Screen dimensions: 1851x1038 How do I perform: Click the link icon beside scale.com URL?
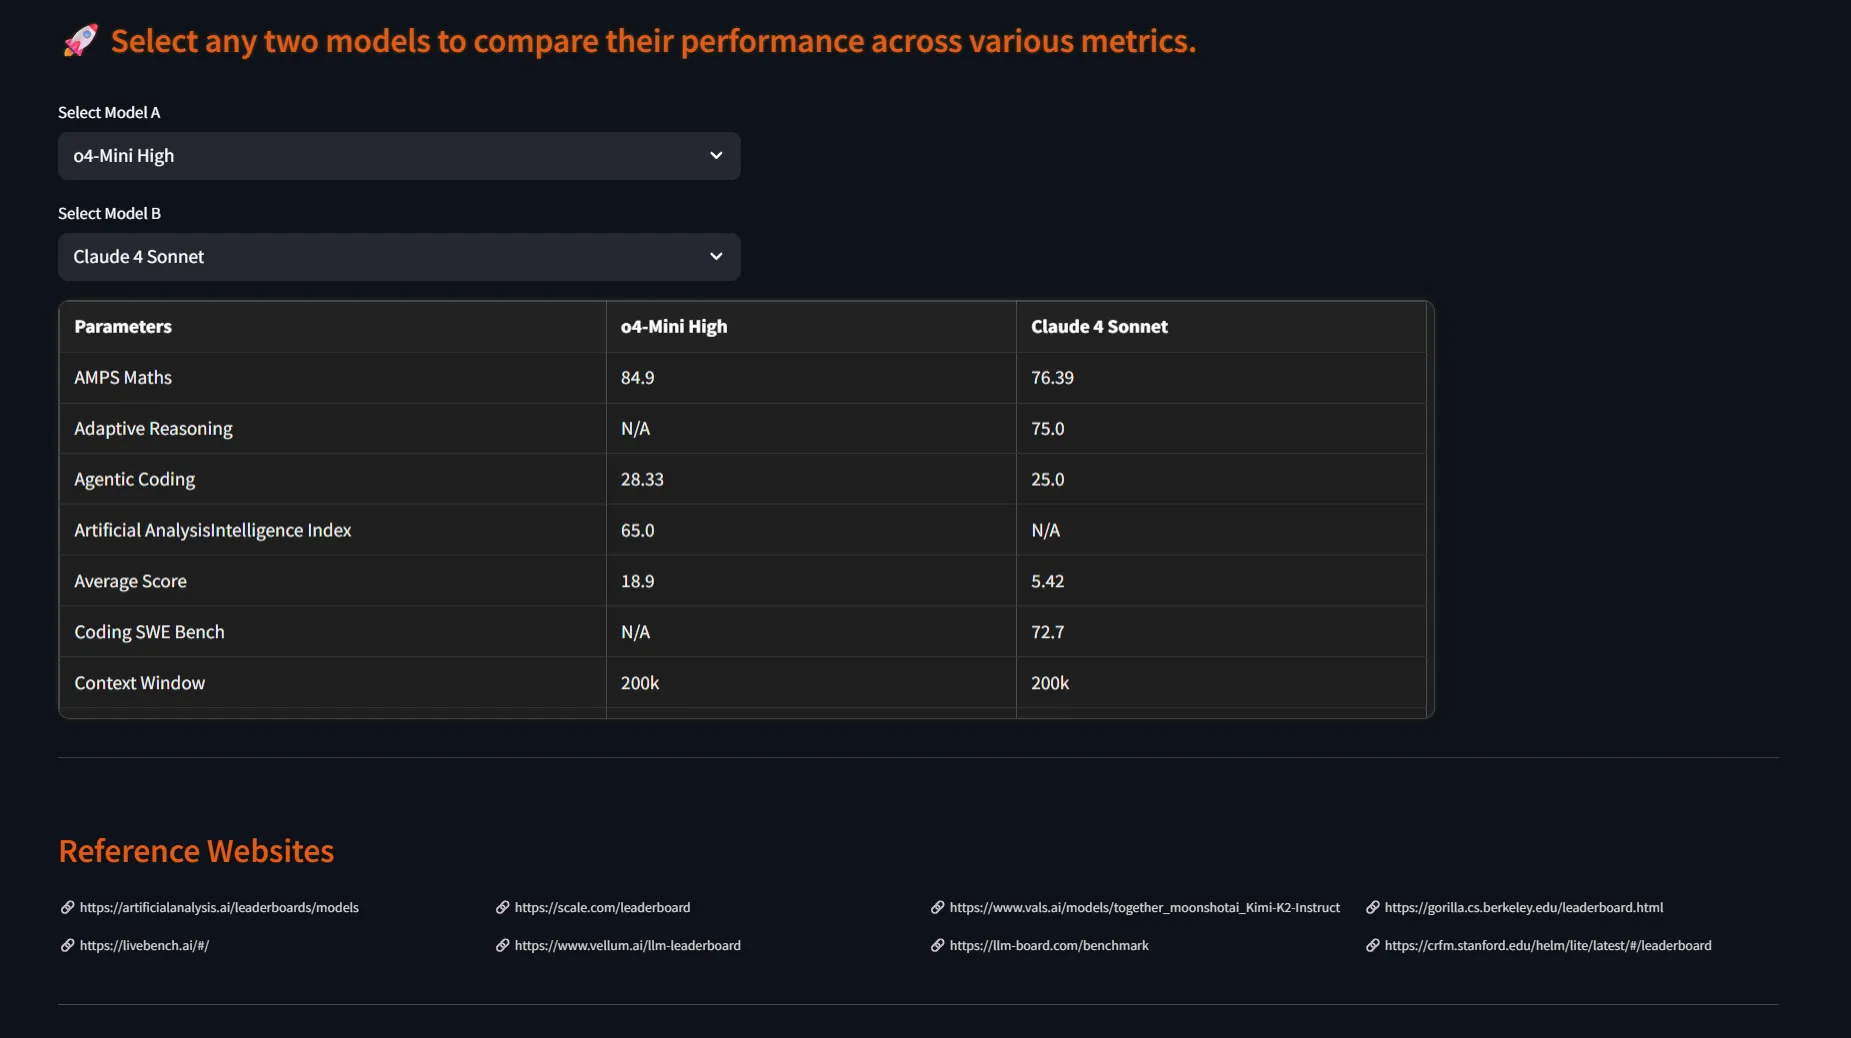pyautogui.click(x=502, y=908)
